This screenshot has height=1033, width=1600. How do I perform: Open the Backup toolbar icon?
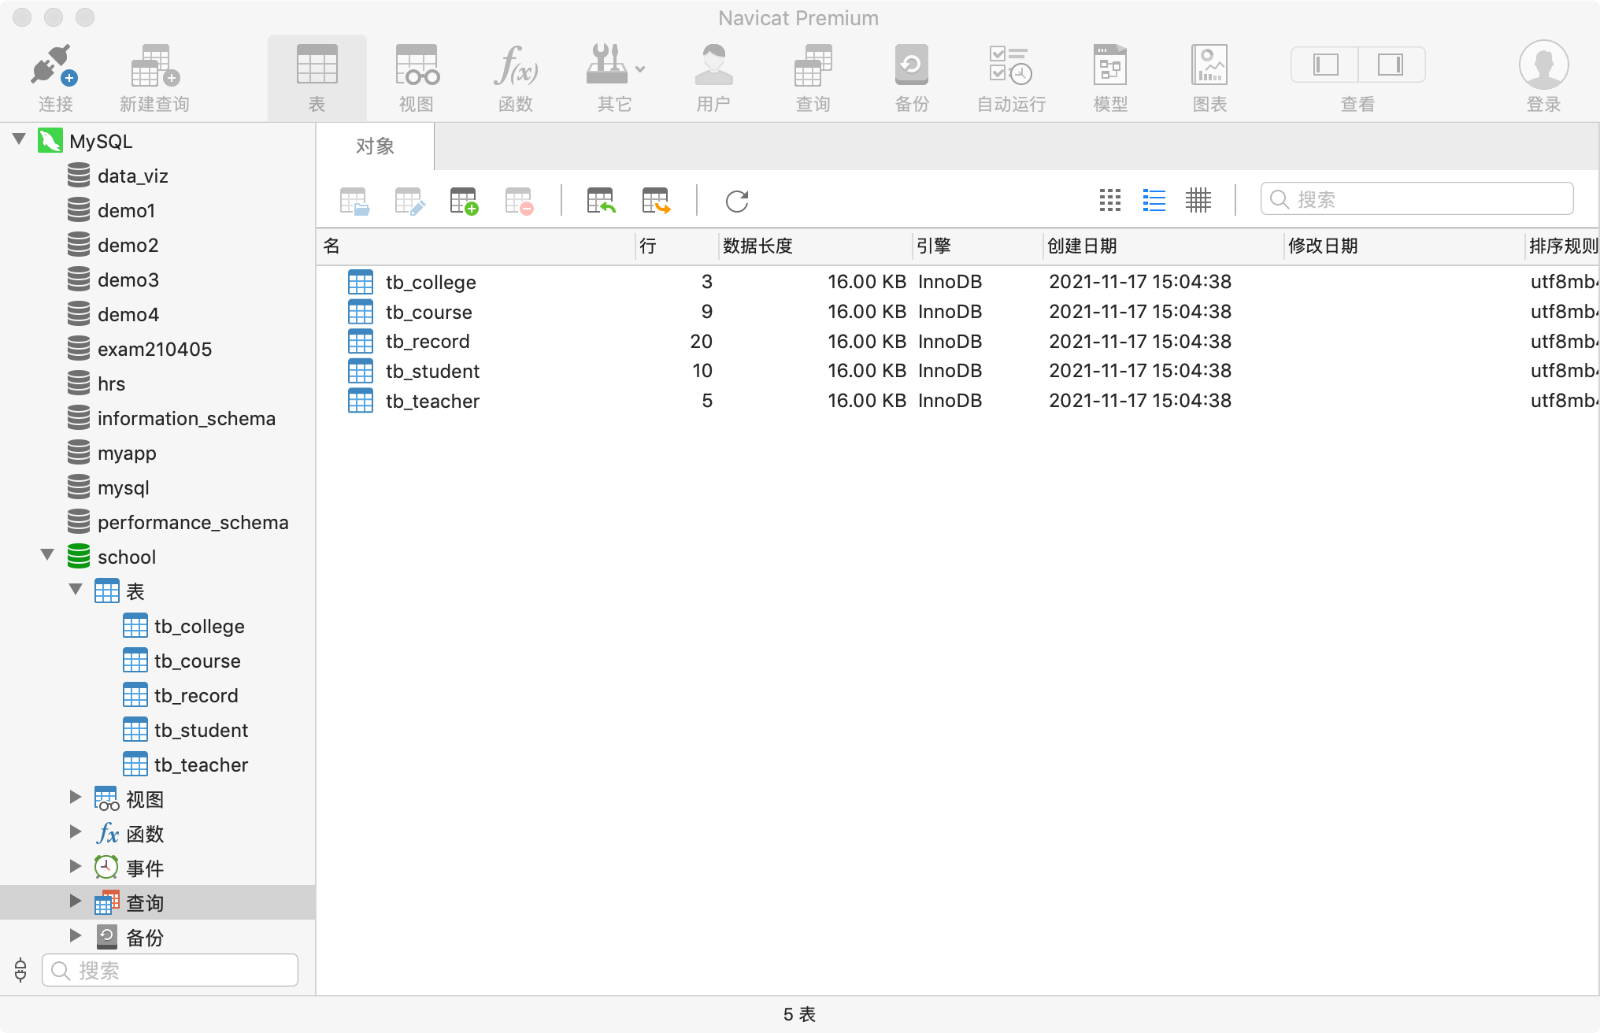point(911,66)
